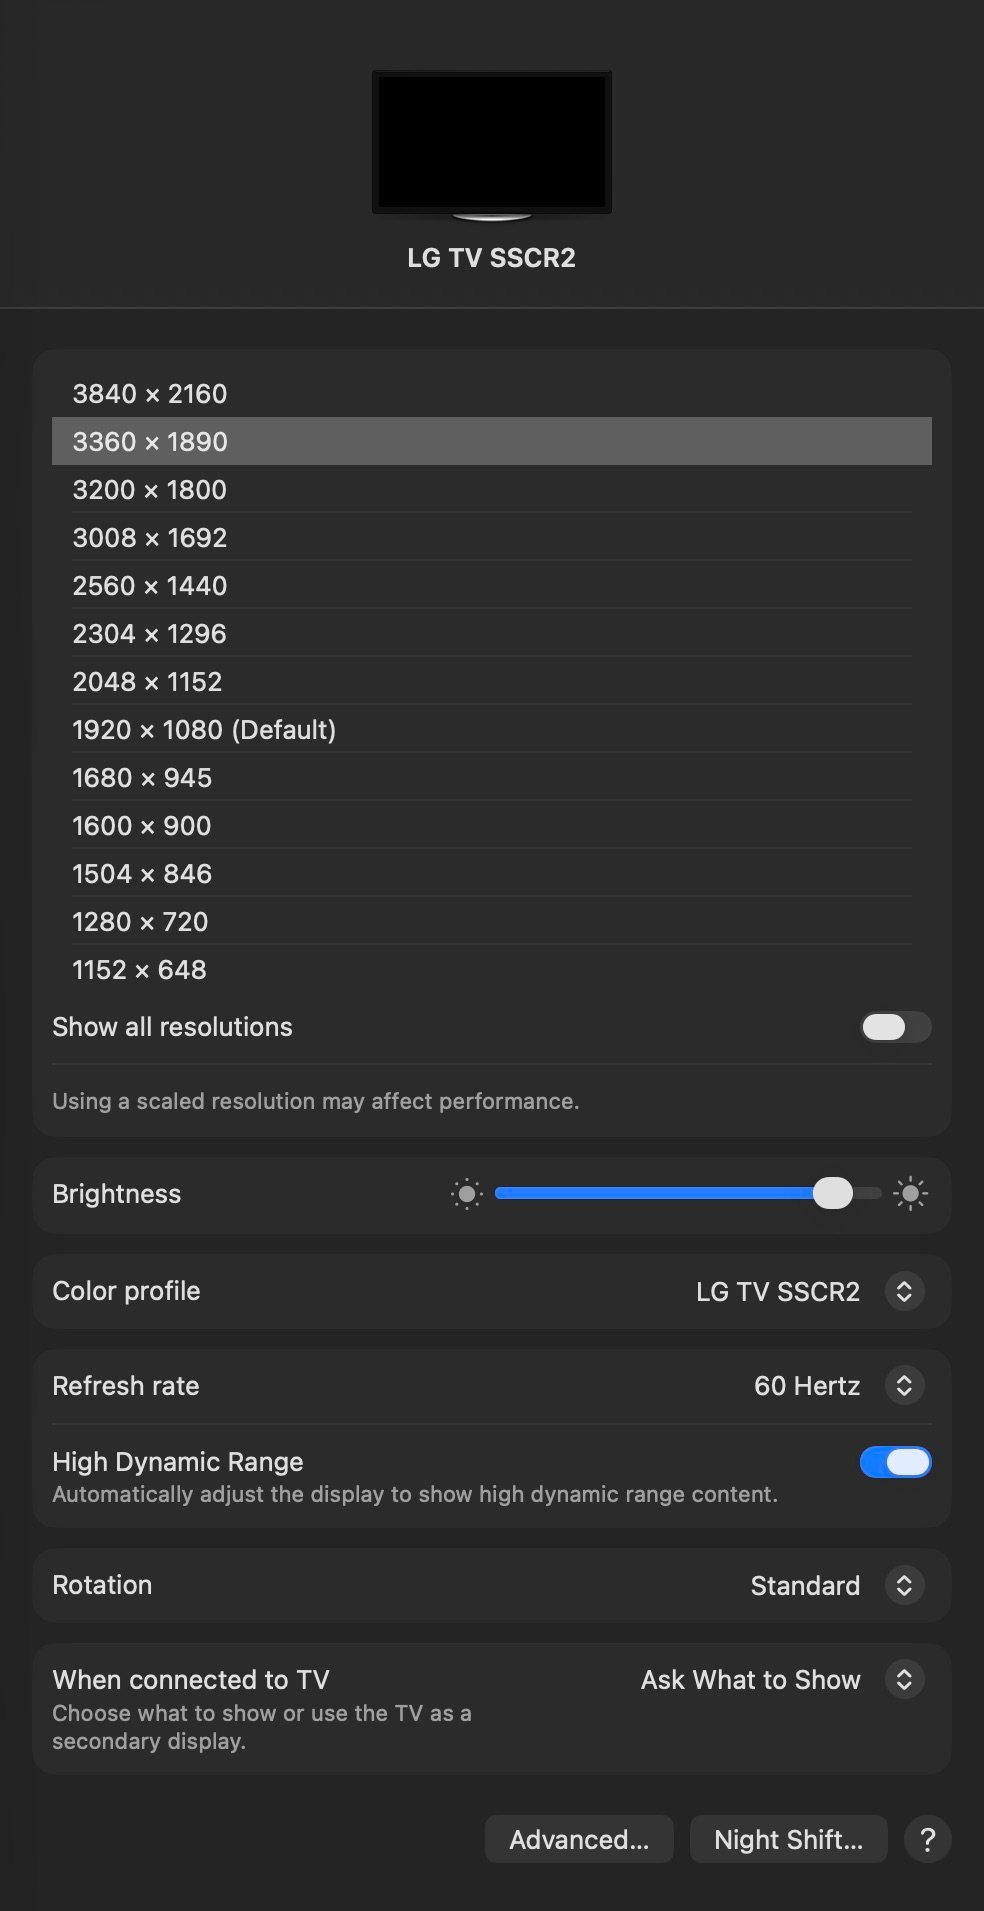Select the highlighted 3360 × 1890 resolution

coord(492,441)
